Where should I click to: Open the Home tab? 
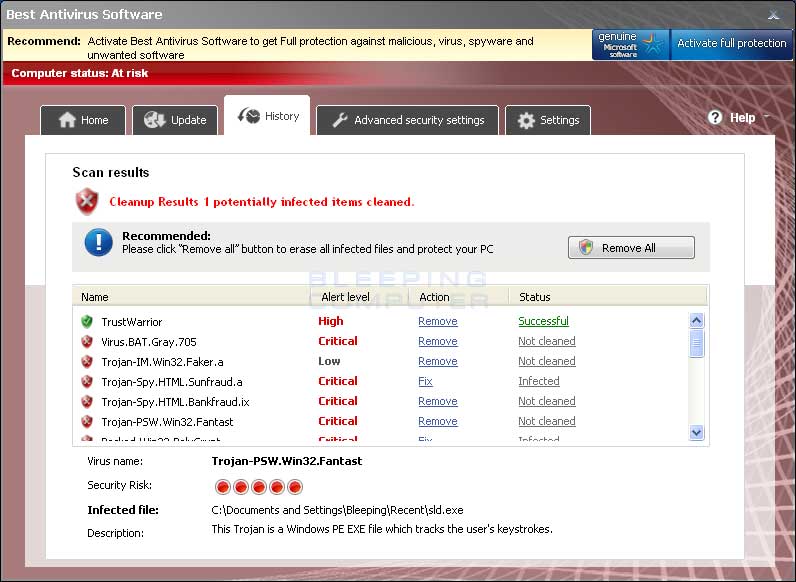[83, 120]
